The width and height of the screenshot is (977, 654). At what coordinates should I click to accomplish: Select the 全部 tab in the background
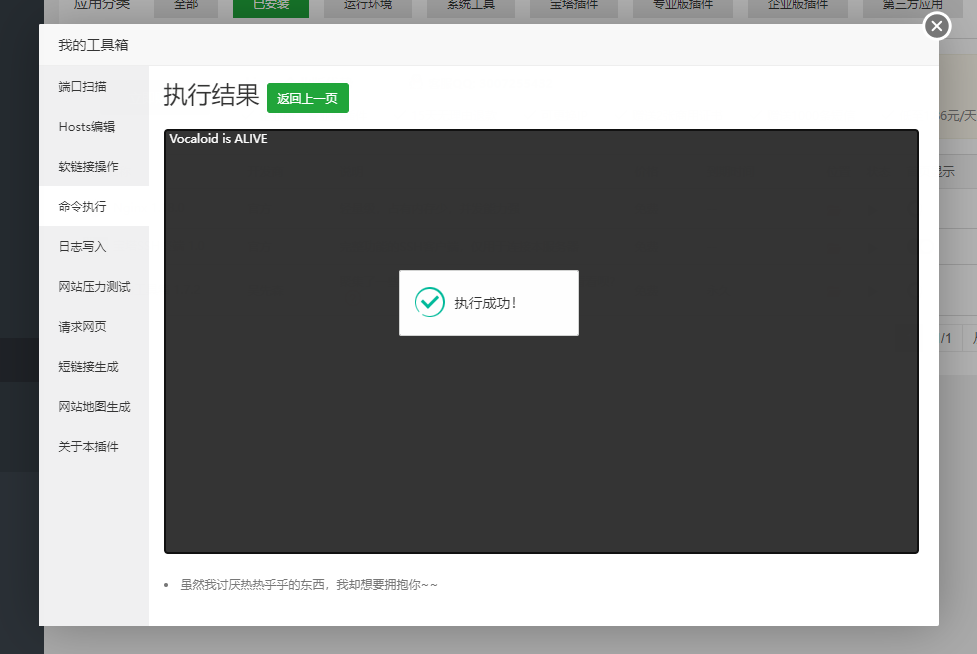click(x=186, y=7)
